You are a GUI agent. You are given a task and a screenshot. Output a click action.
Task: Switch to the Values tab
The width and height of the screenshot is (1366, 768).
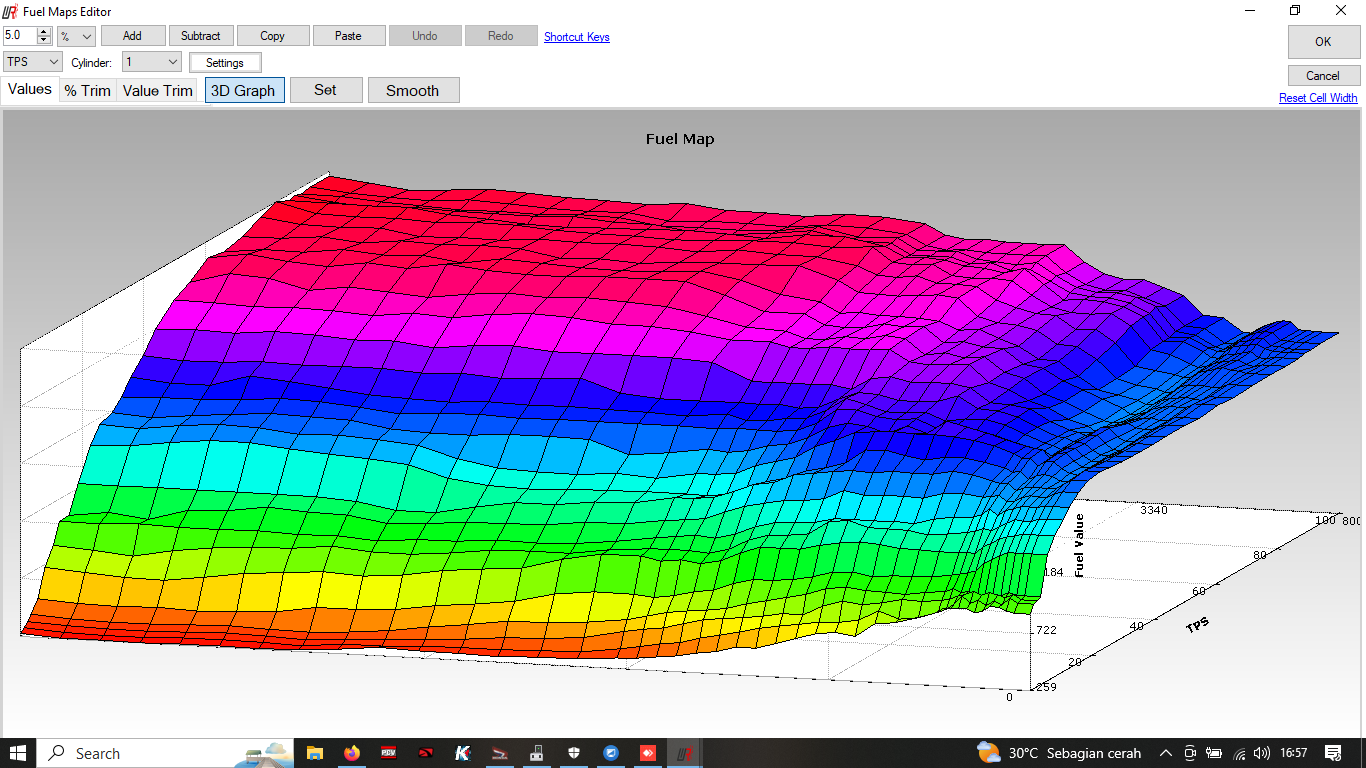30,89
